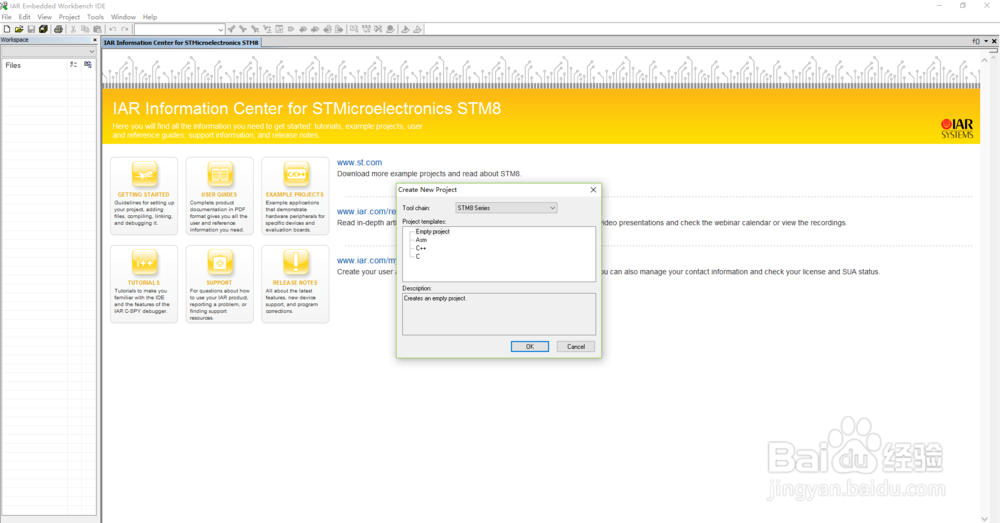Close the Create New Project dialog

pos(593,189)
